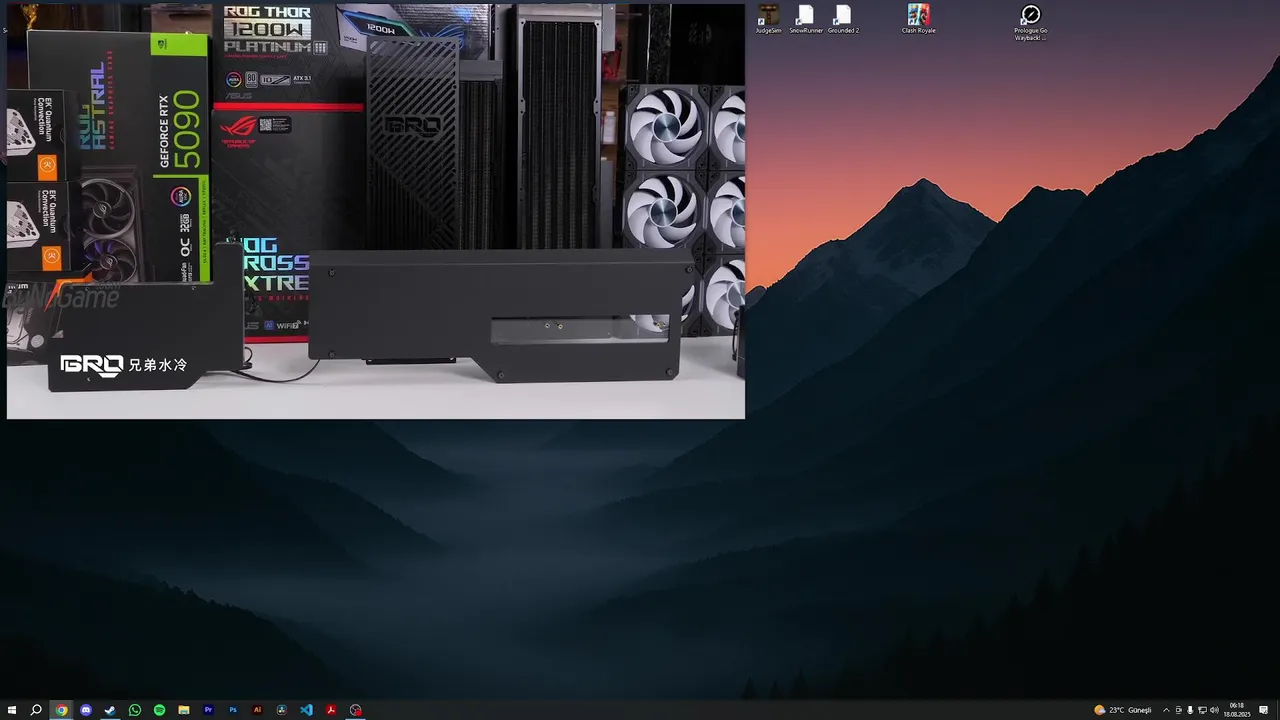Launch Adobe Photoshop from taskbar
The height and width of the screenshot is (720, 1280).
pyautogui.click(x=233, y=710)
